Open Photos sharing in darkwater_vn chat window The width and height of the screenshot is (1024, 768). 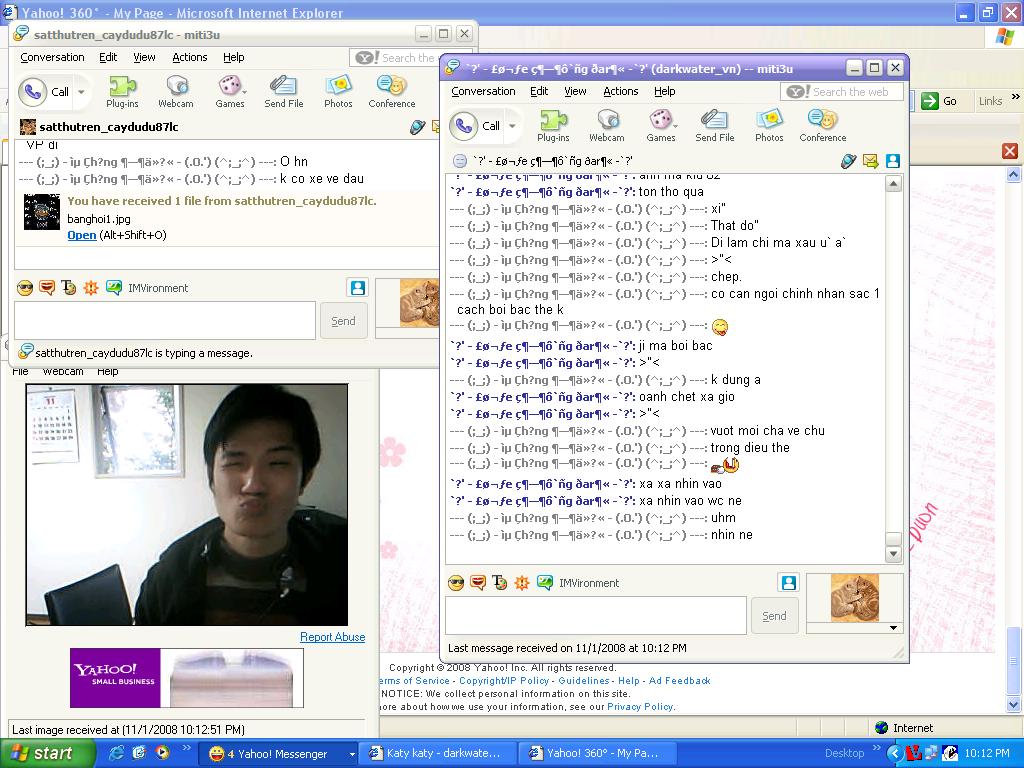769,125
